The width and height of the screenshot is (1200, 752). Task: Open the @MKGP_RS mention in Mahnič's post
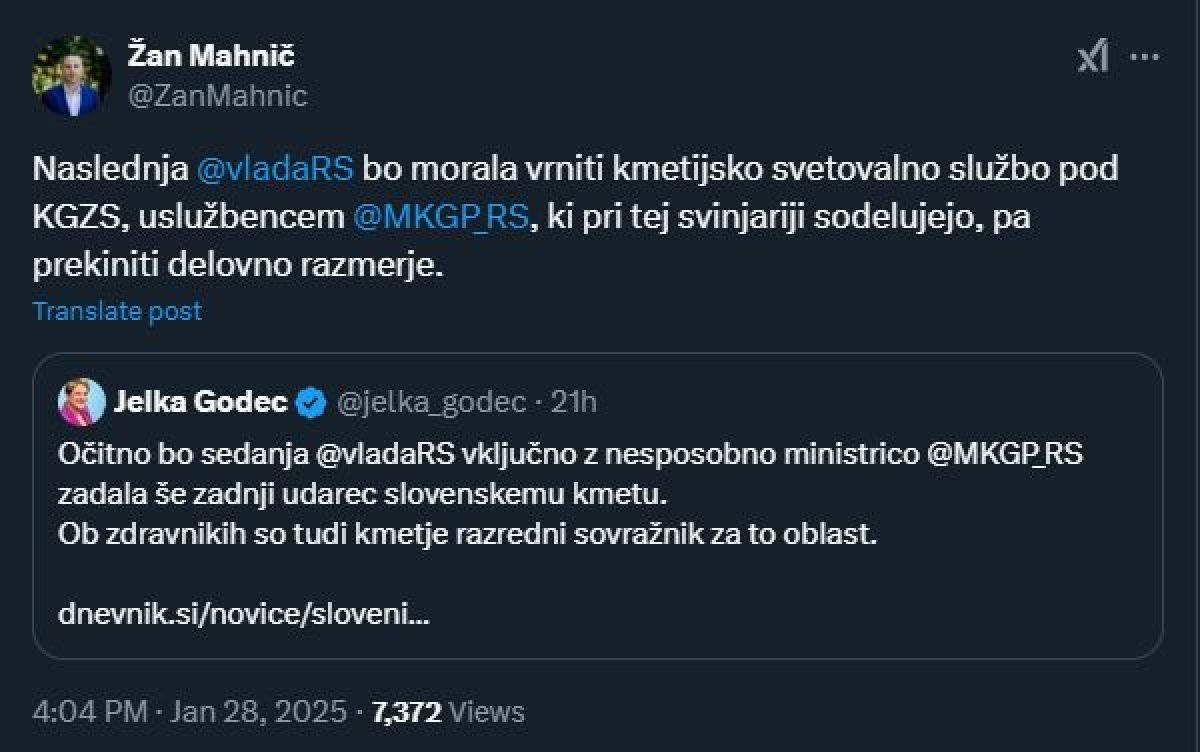[x=440, y=219]
